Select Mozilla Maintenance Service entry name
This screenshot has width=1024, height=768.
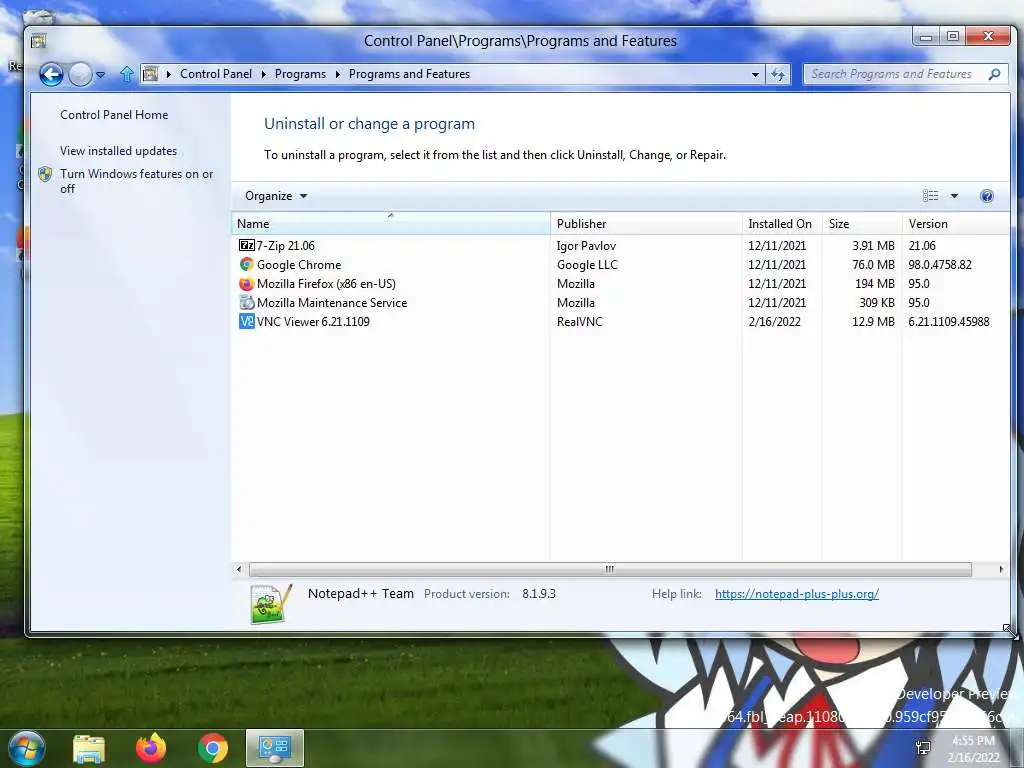point(332,302)
